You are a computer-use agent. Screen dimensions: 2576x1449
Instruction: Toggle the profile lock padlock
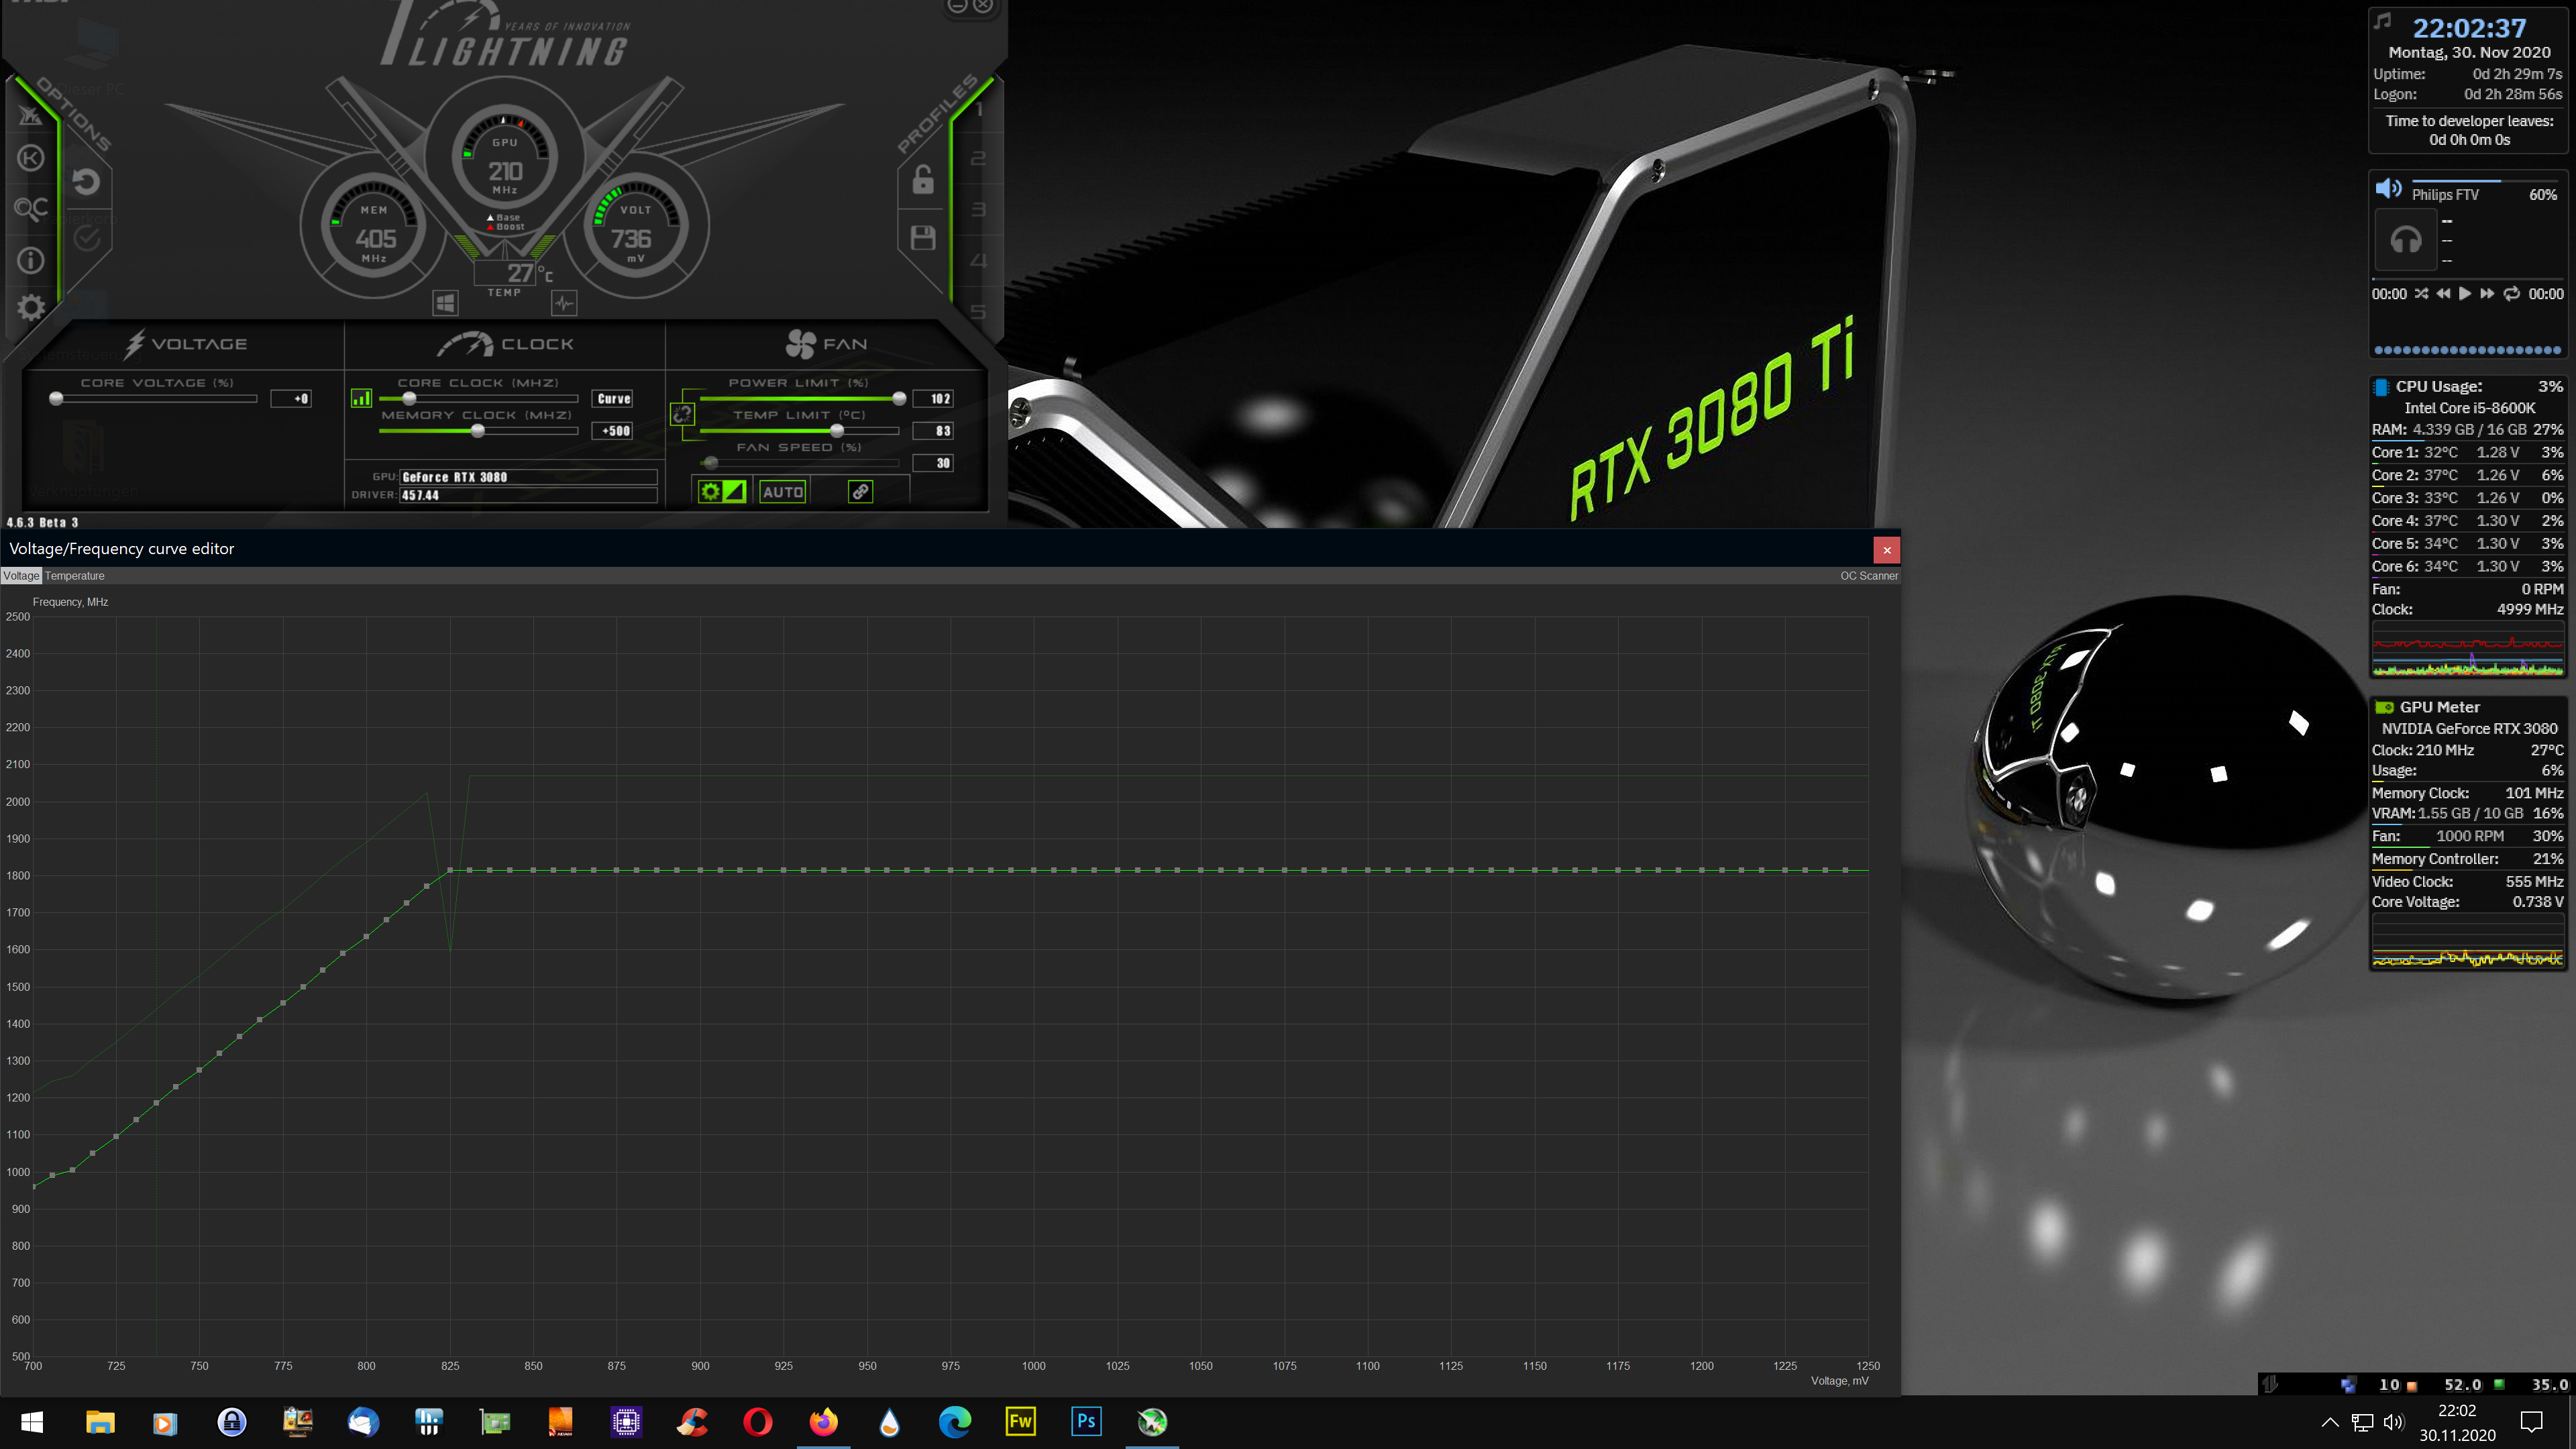[923, 180]
